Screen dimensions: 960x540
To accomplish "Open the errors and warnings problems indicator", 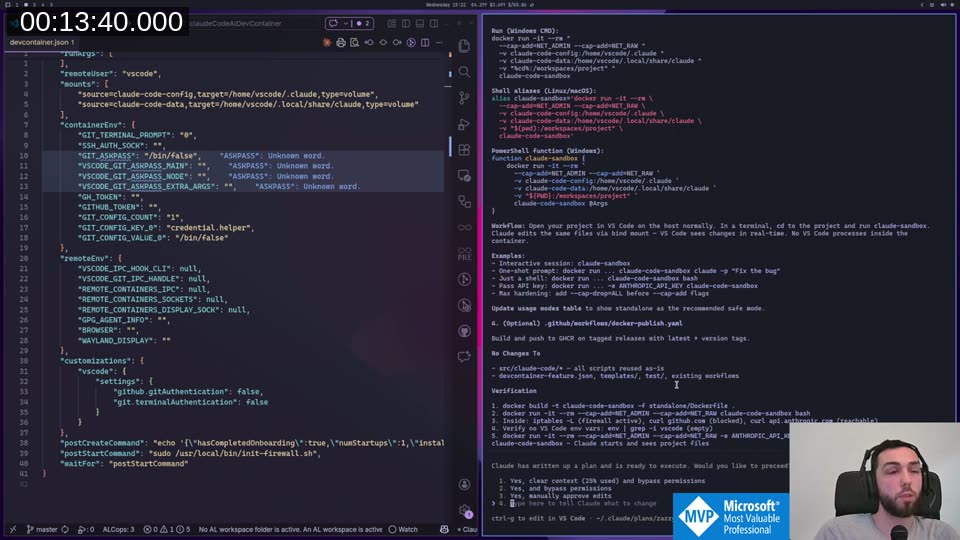I will [167, 530].
